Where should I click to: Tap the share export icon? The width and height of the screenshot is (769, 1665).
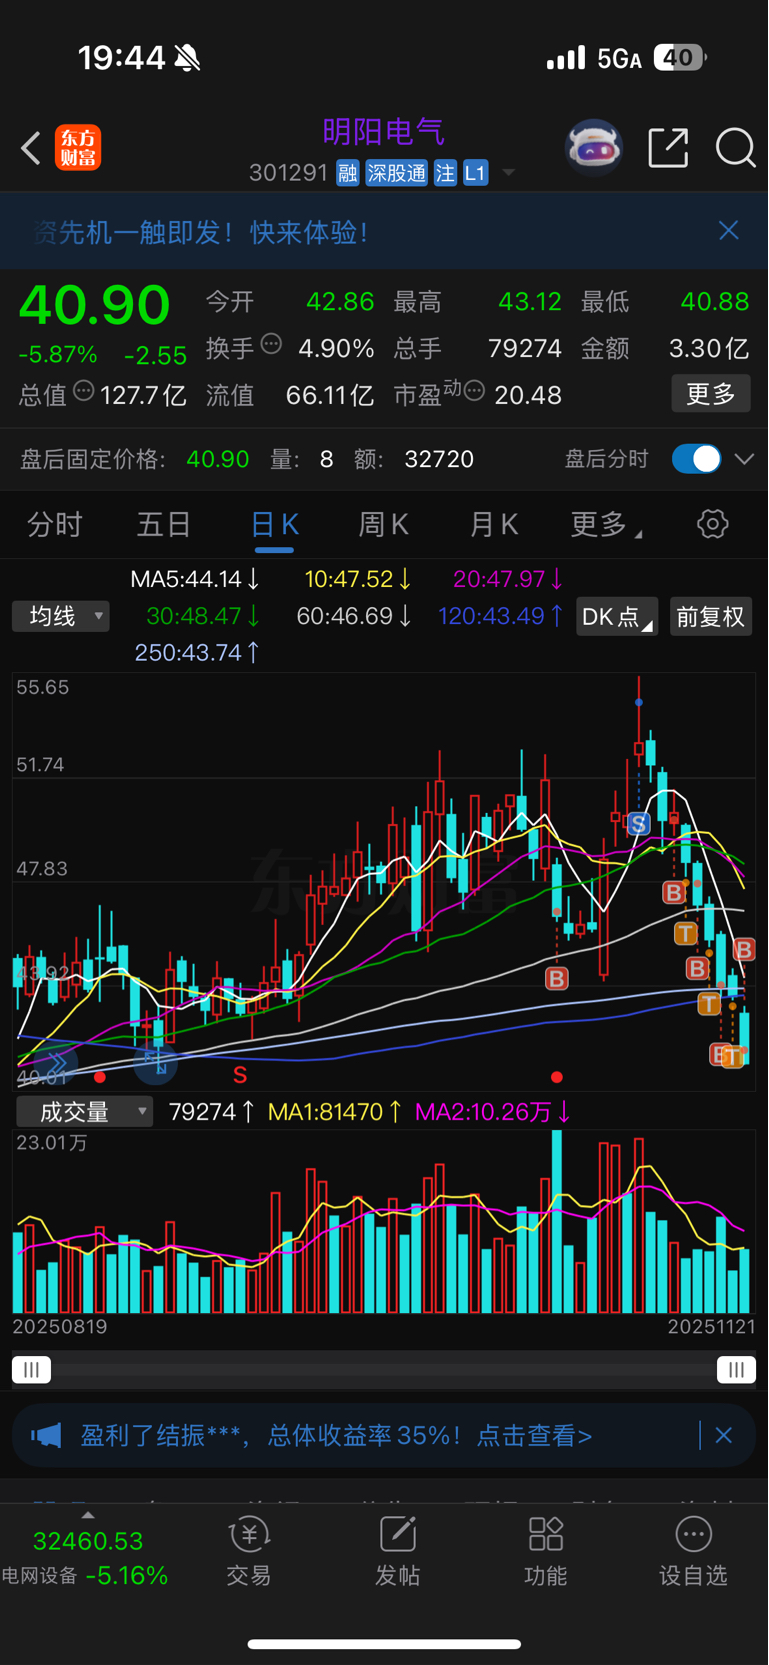(668, 148)
